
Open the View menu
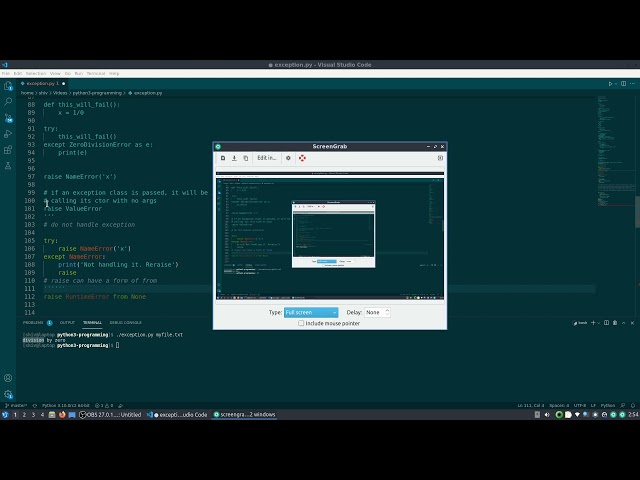tap(55, 73)
